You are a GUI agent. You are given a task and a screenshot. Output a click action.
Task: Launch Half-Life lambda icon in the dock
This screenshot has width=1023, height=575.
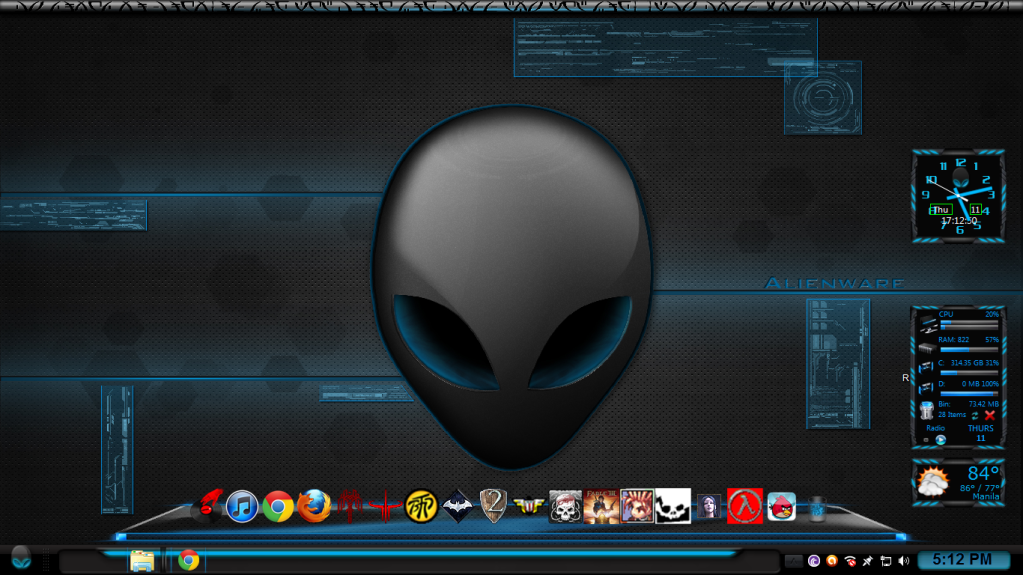[744, 506]
